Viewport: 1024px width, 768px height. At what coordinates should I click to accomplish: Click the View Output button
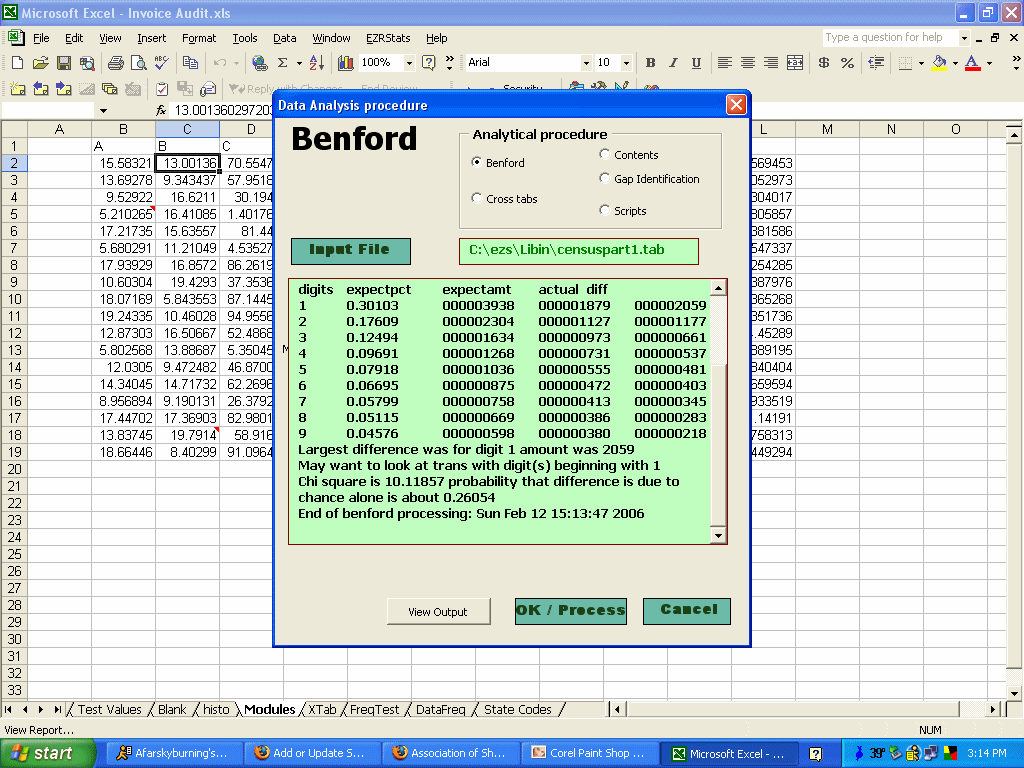tap(438, 612)
